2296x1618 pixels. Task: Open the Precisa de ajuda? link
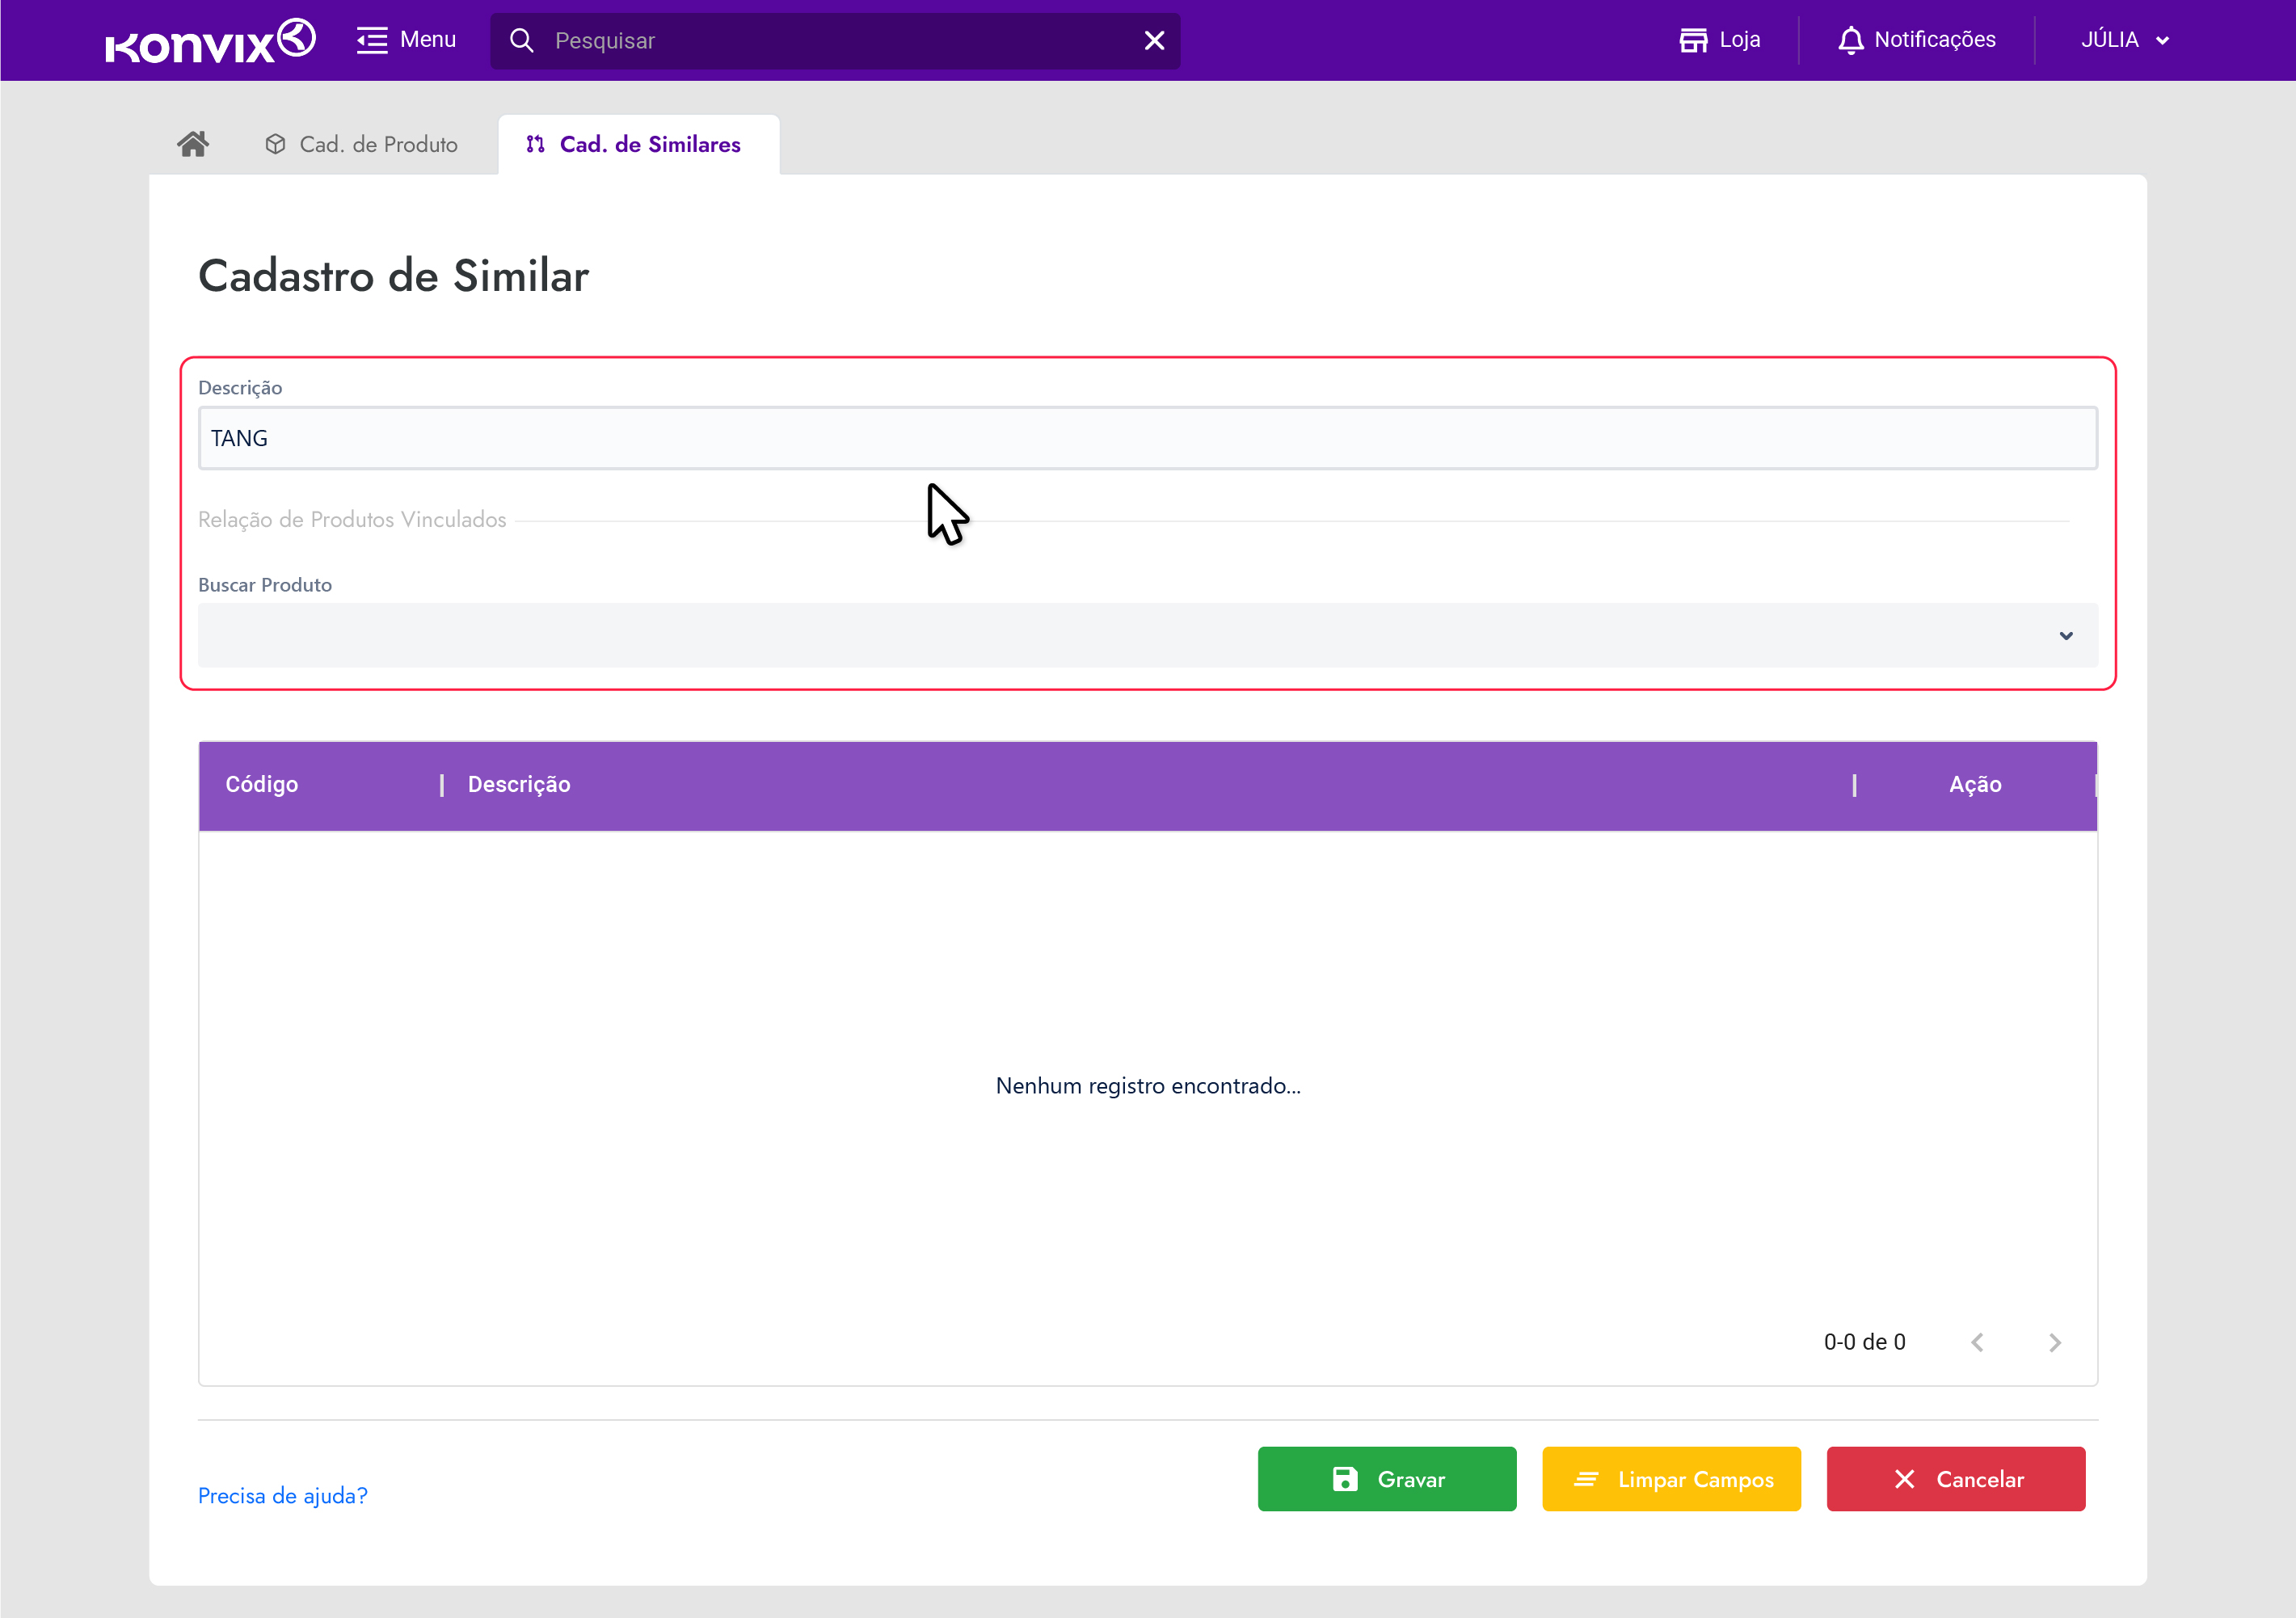pos(283,1495)
